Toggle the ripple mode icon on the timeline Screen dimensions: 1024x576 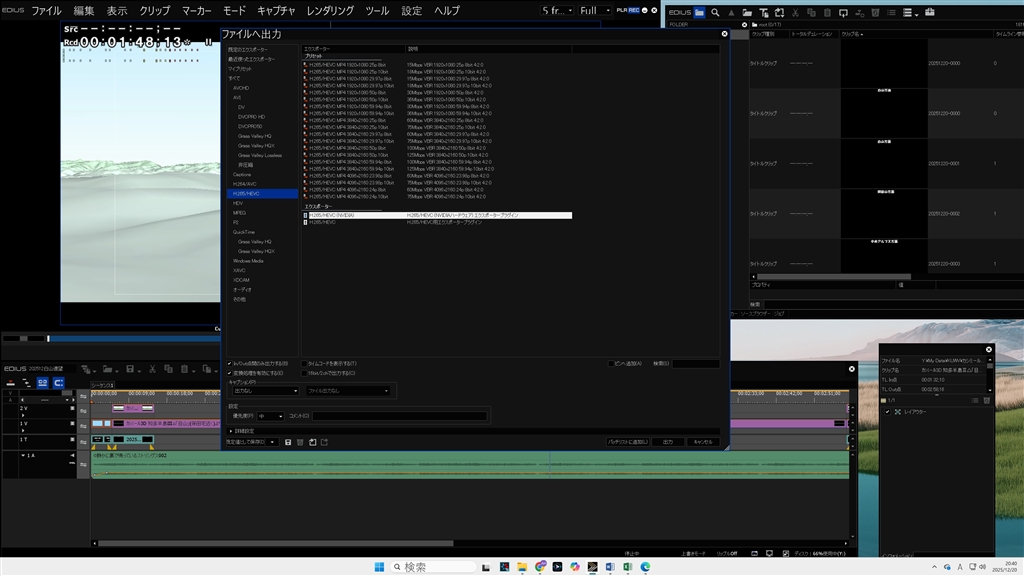tap(58, 383)
